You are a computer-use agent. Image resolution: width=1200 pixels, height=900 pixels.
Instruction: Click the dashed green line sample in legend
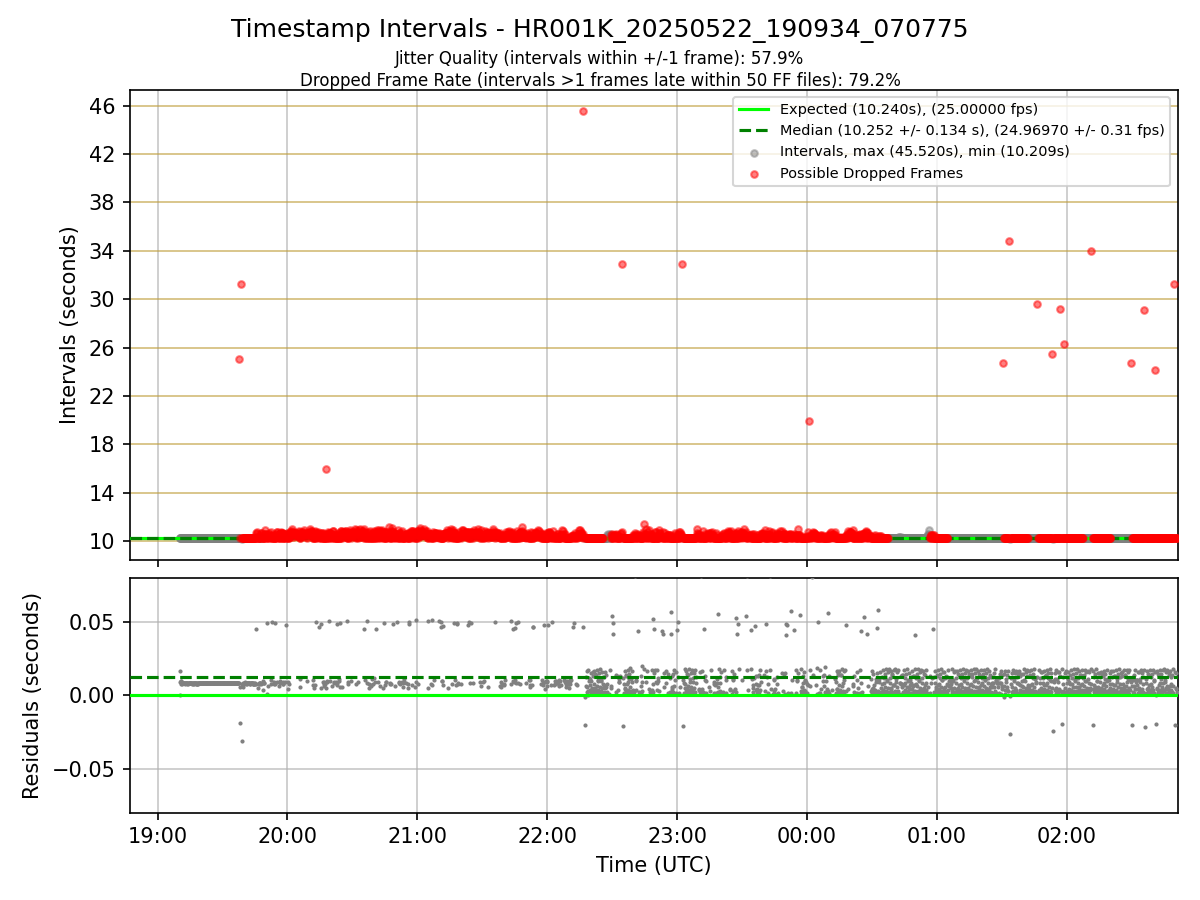point(755,130)
